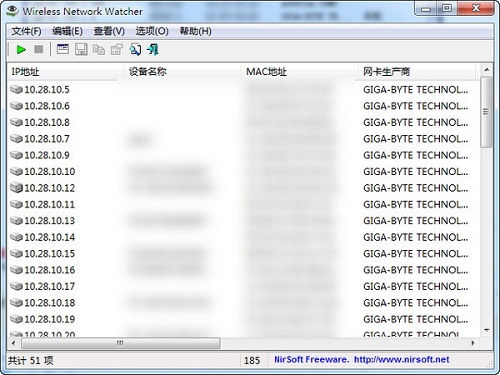Open properties icon in toolbar
500x375 pixels.
117,50
